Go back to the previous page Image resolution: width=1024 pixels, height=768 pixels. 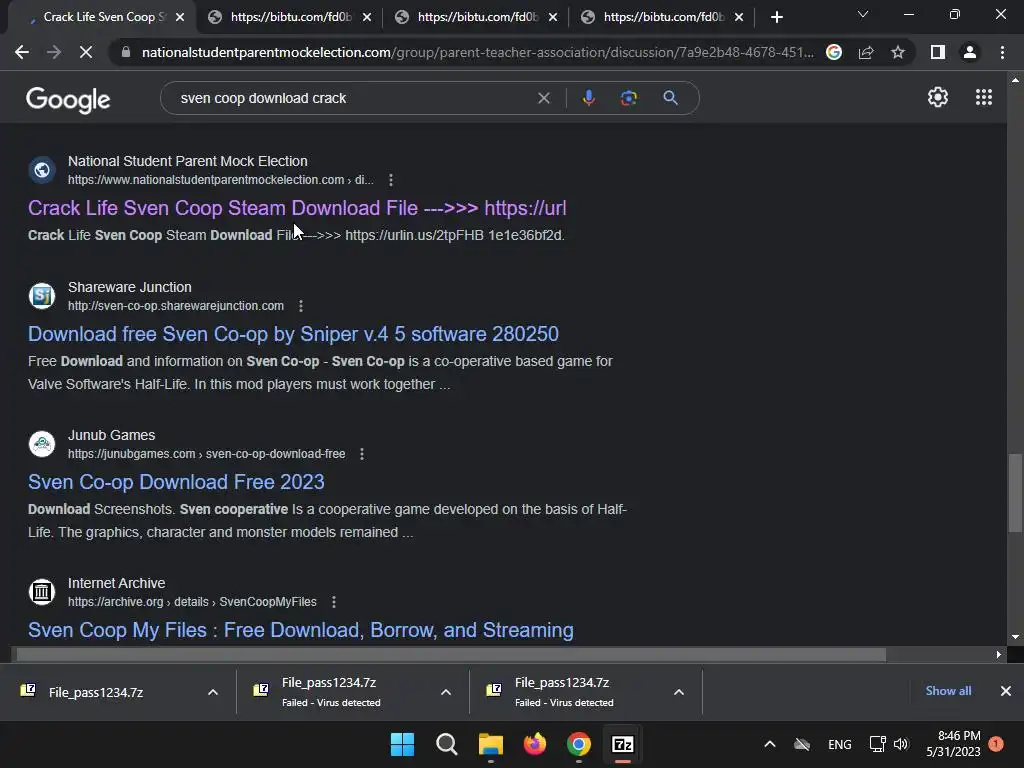(x=22, y=52)
